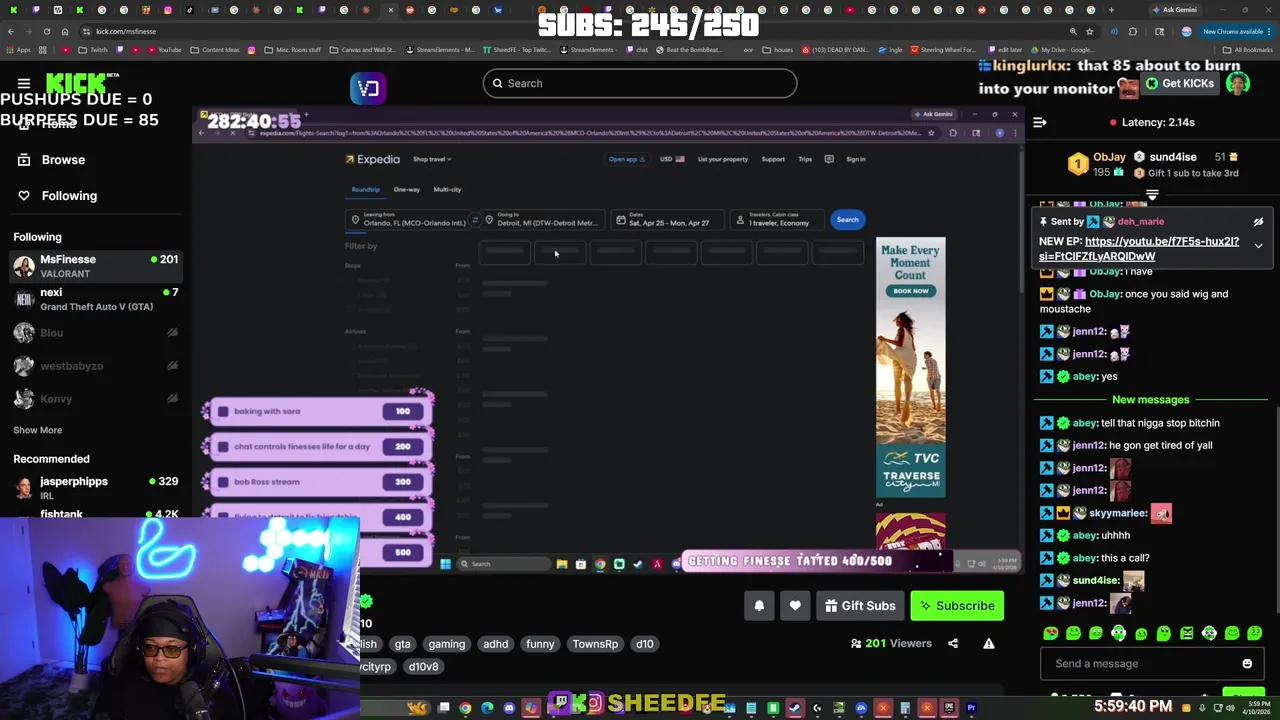1280x720 pixels.
Task: Collapse the chat panel with arrow icon
Action: click(1040, 122)
